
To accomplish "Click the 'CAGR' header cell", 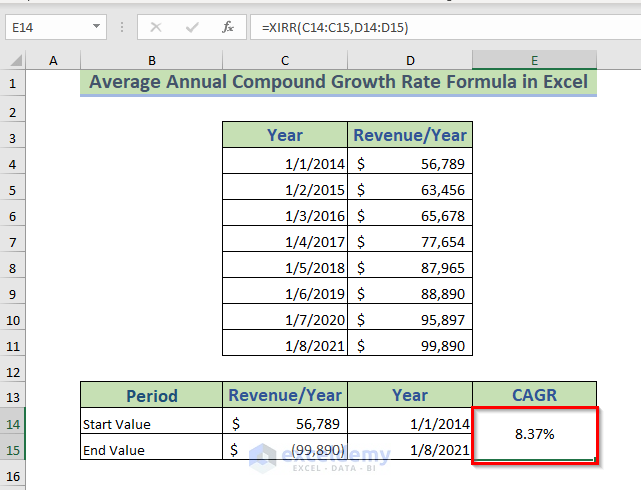I will [534, 395].
